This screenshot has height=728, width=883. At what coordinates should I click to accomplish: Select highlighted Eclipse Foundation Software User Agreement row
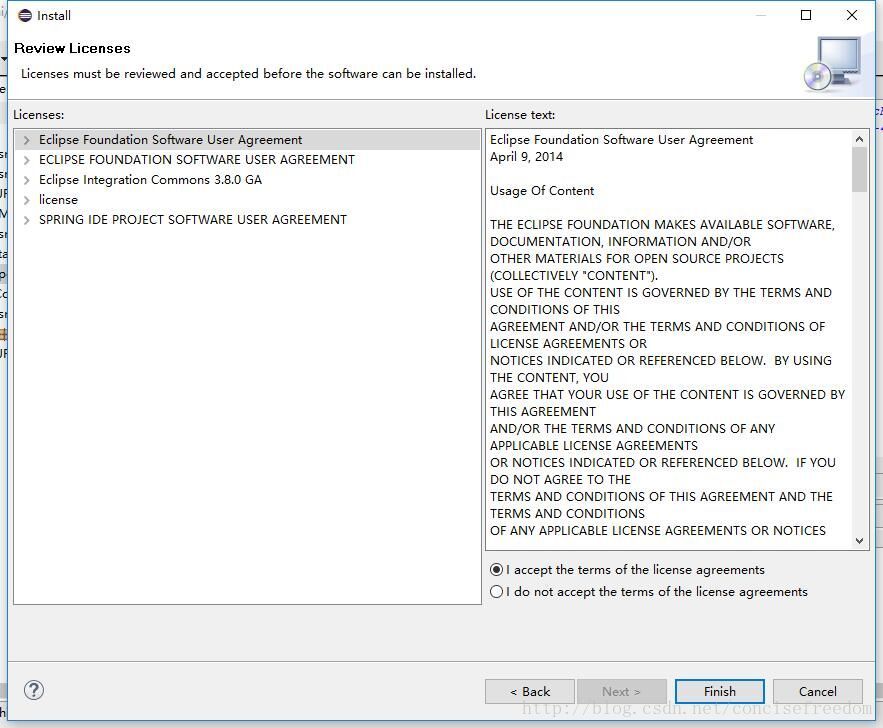coord(248,140)
